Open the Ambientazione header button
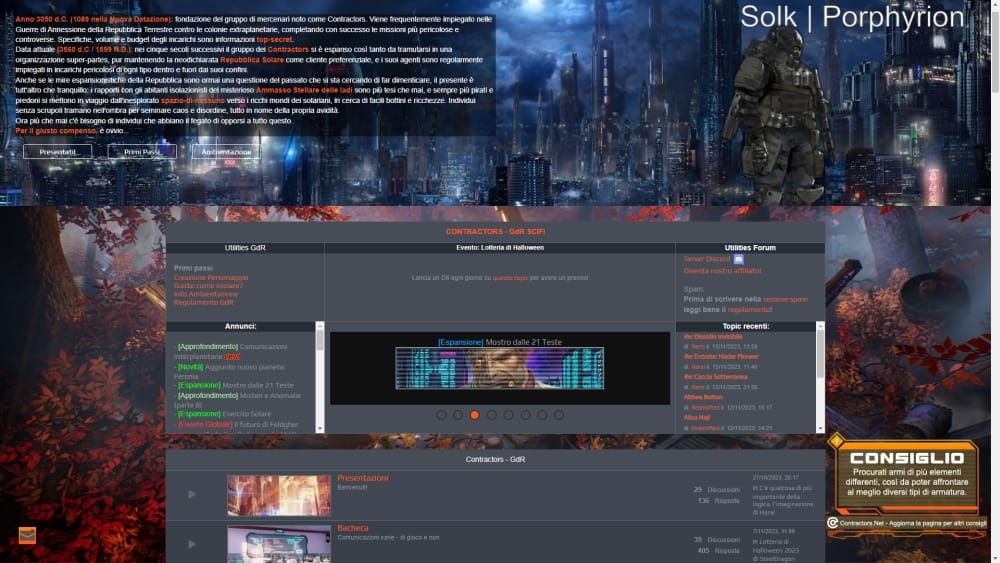Screen dimensions: 1000x563 point(226,152)
